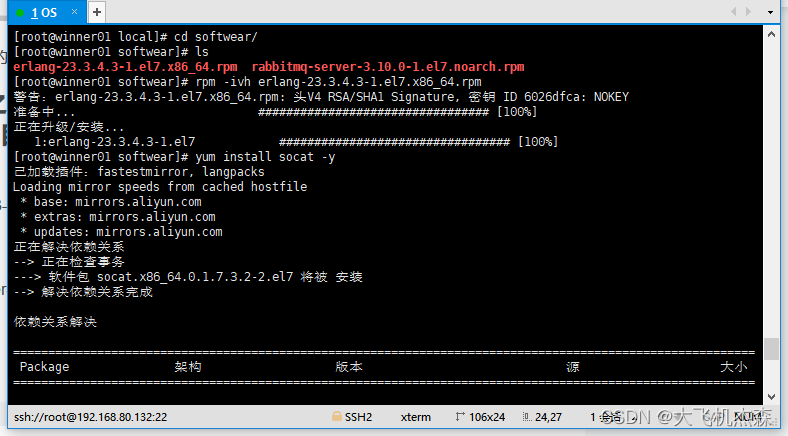Click the "源" column header
This screenshot has width=788, height=436.
572,367
